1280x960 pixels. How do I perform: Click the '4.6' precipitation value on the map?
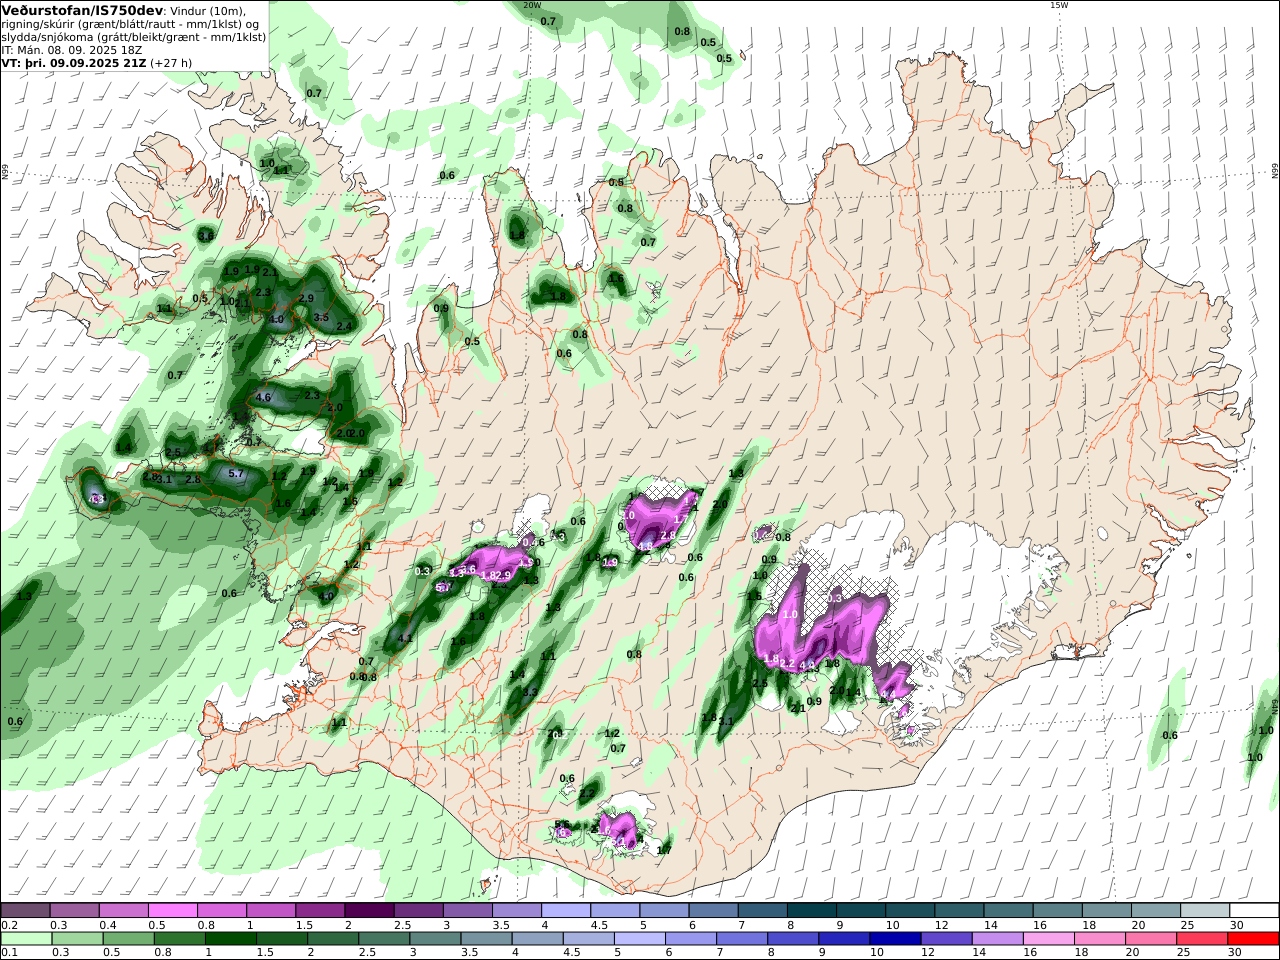tap(264, 397)
